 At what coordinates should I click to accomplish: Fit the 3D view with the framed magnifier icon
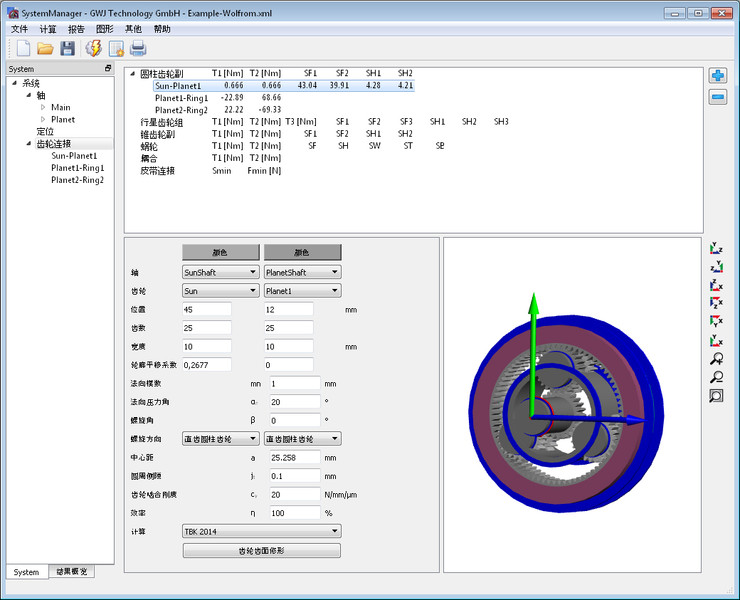point(716,396)
